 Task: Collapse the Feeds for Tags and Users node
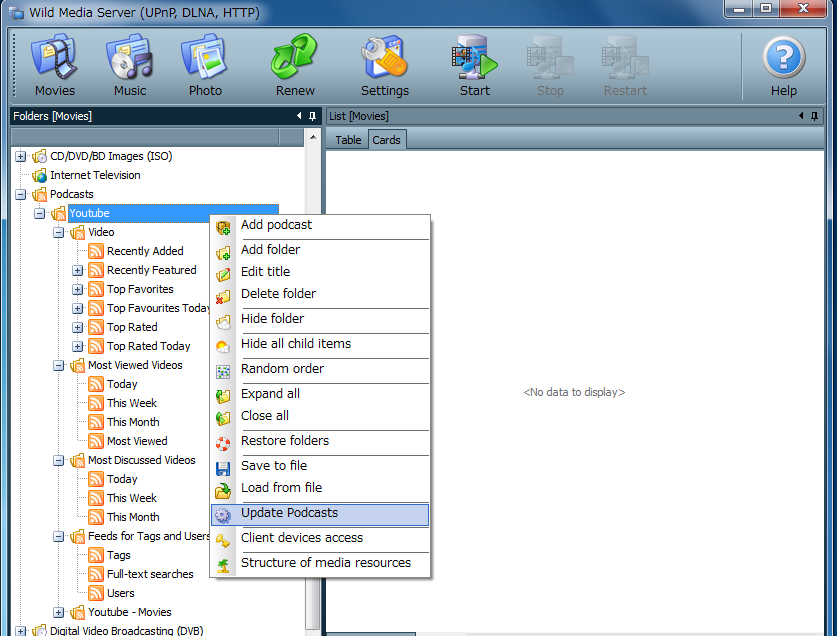[x=59, y=537]
